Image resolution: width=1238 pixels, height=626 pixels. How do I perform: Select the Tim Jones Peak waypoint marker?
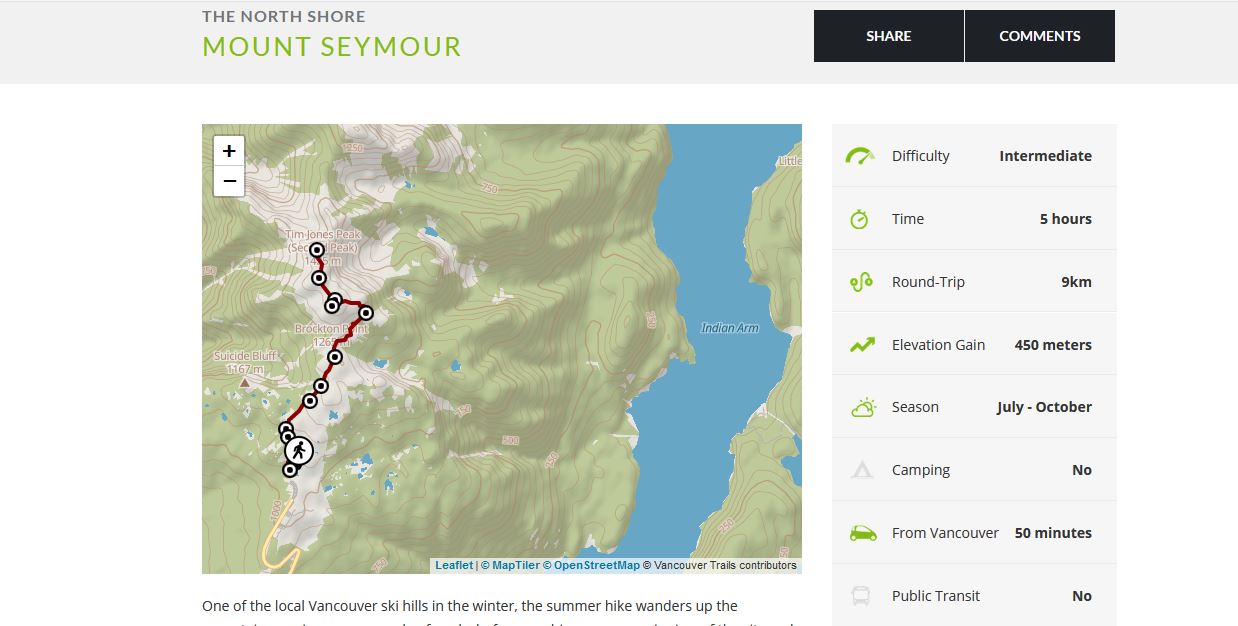pos(316,250)
